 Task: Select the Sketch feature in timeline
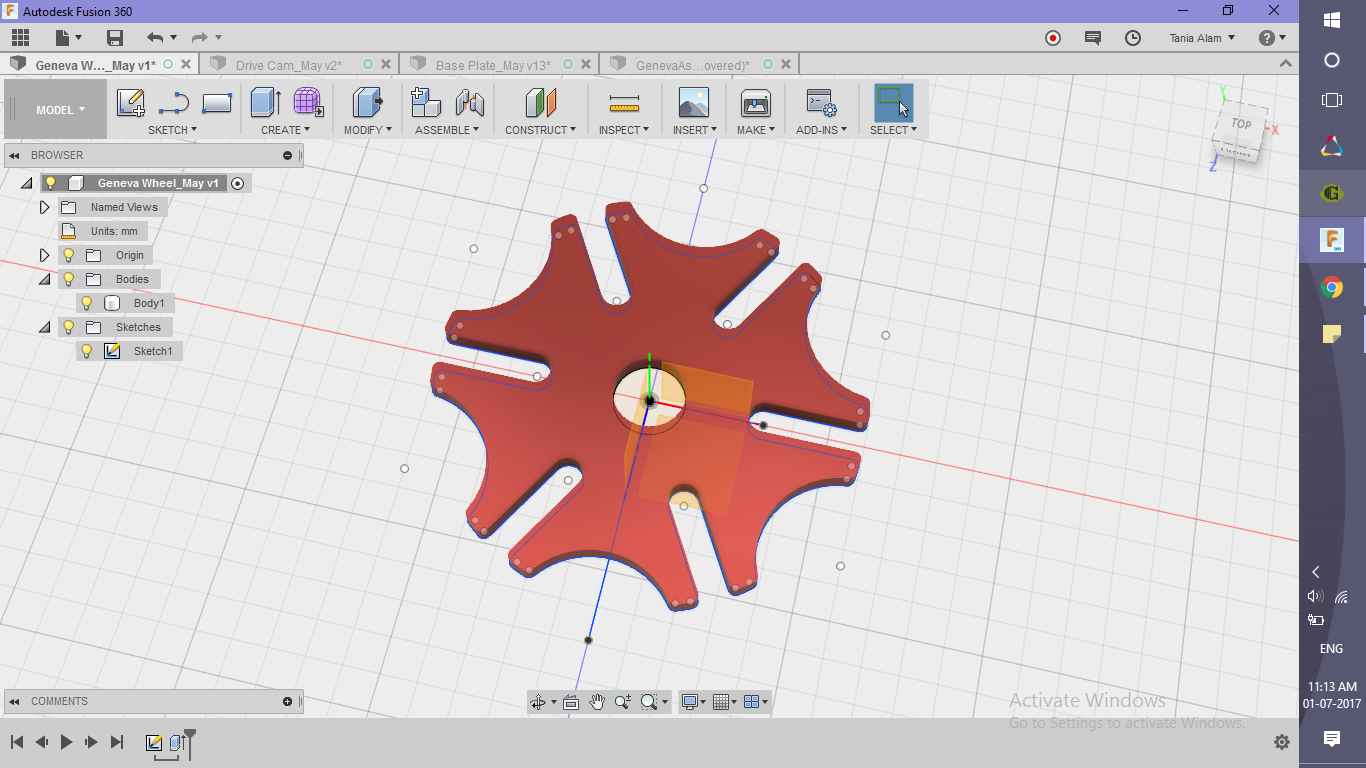pyautogui.click(x=154, y=742)
